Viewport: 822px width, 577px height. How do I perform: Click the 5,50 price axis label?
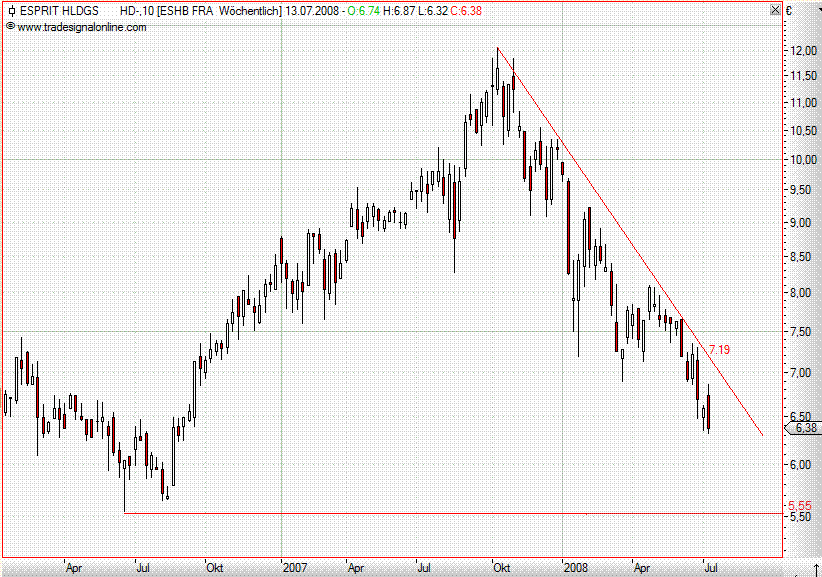click(801, 517)
